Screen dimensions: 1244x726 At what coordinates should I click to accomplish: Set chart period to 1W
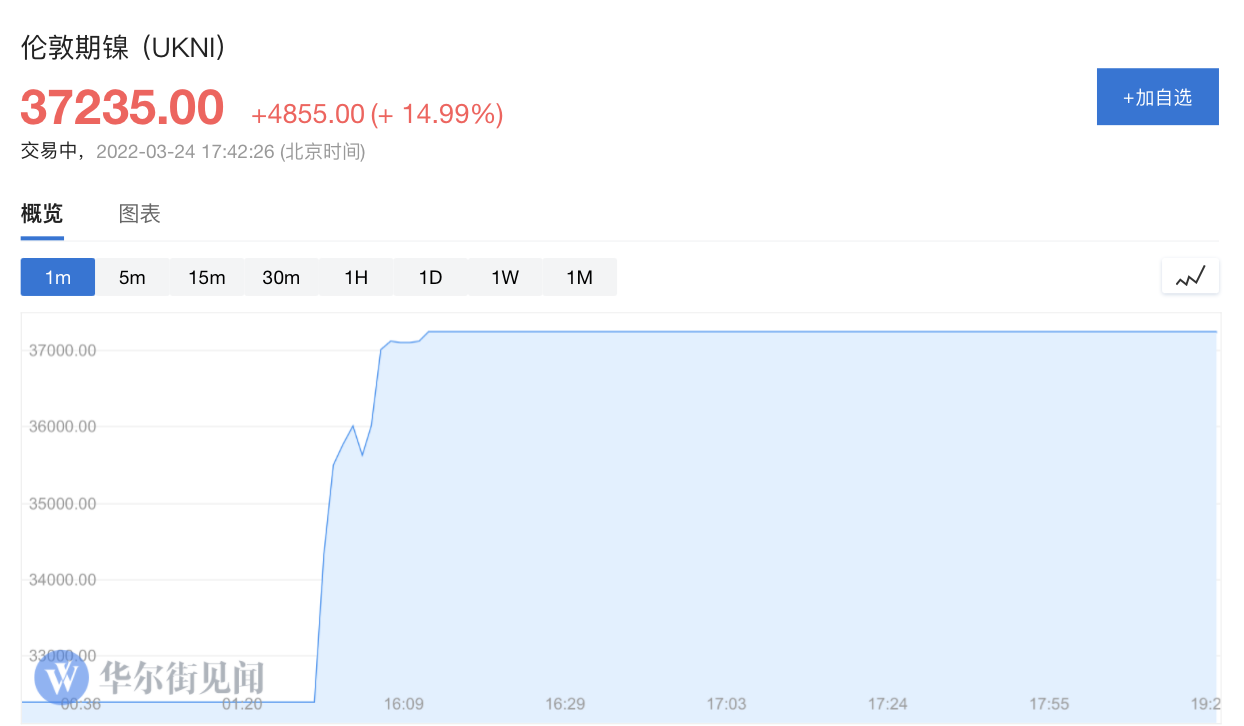(x=505, y=277)
